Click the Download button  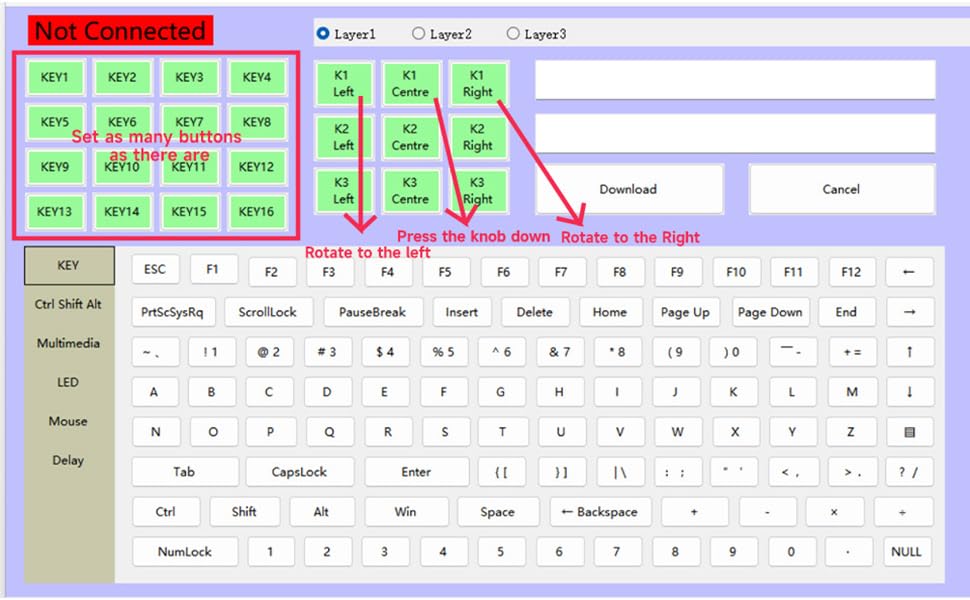(x=628, y=189)
